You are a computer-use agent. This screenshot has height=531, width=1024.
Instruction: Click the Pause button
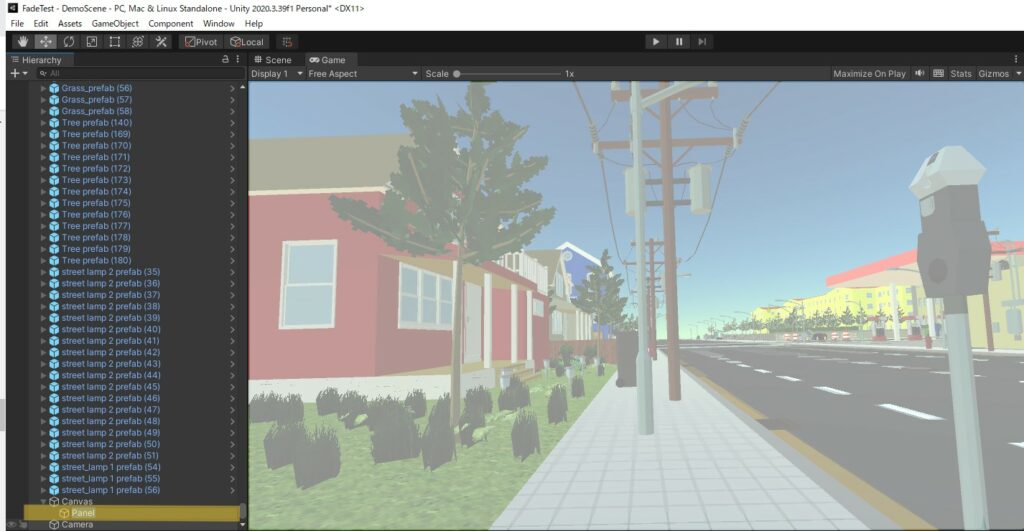pyautogui.click(x=679, y=42)
